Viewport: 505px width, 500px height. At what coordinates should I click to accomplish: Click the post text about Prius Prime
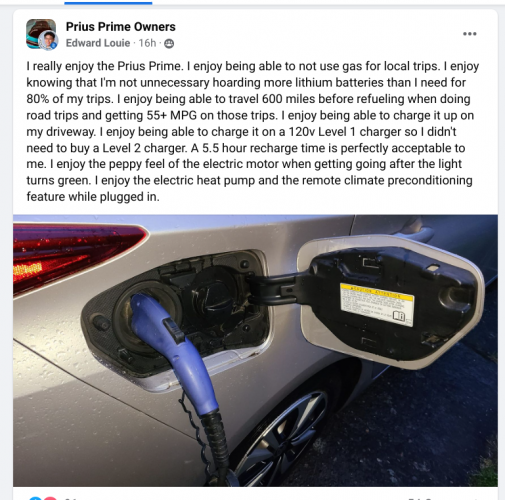pyautogui.click(x=252, y=131)
